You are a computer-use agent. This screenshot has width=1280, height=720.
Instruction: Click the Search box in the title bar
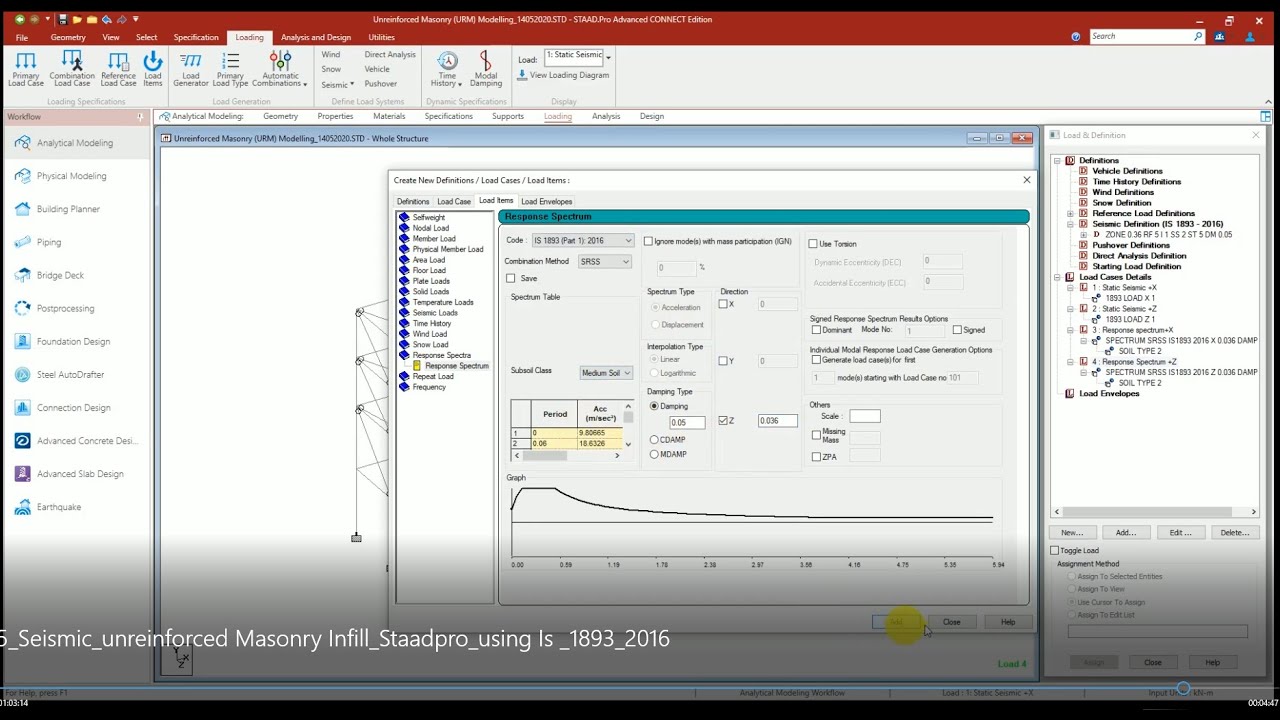click(x=1145, y=36)
